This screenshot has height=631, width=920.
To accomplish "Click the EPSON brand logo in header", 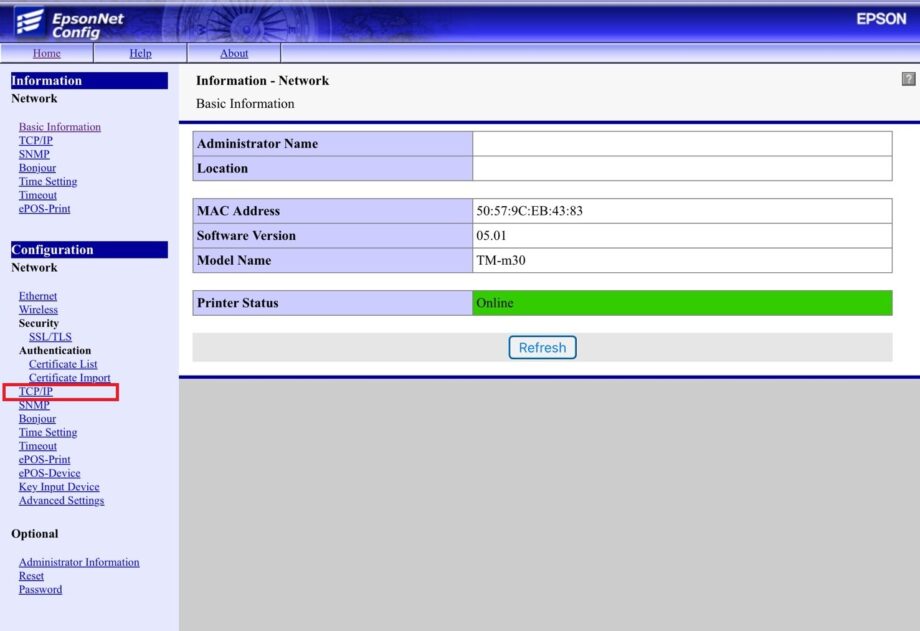I will (x=880, y=19).
